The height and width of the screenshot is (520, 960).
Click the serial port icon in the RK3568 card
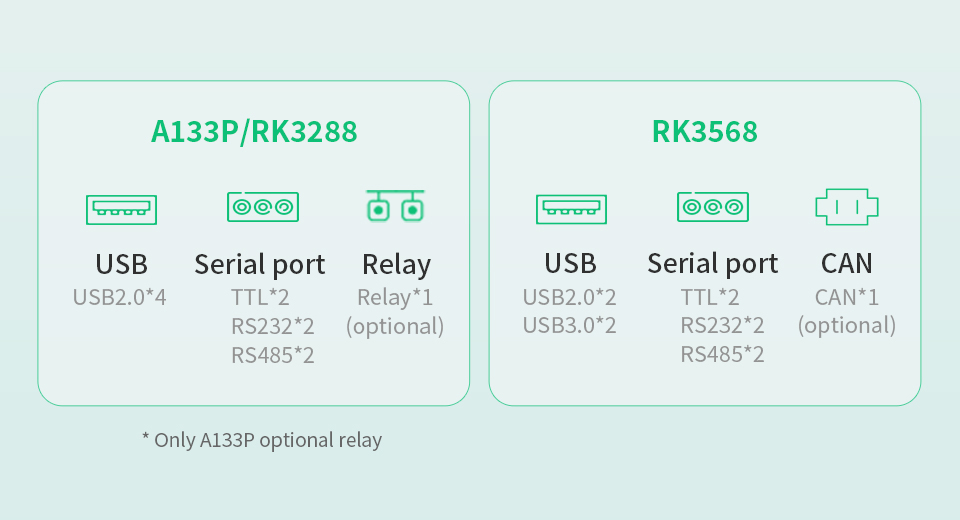pyautogui.click(x=712, y=207)
